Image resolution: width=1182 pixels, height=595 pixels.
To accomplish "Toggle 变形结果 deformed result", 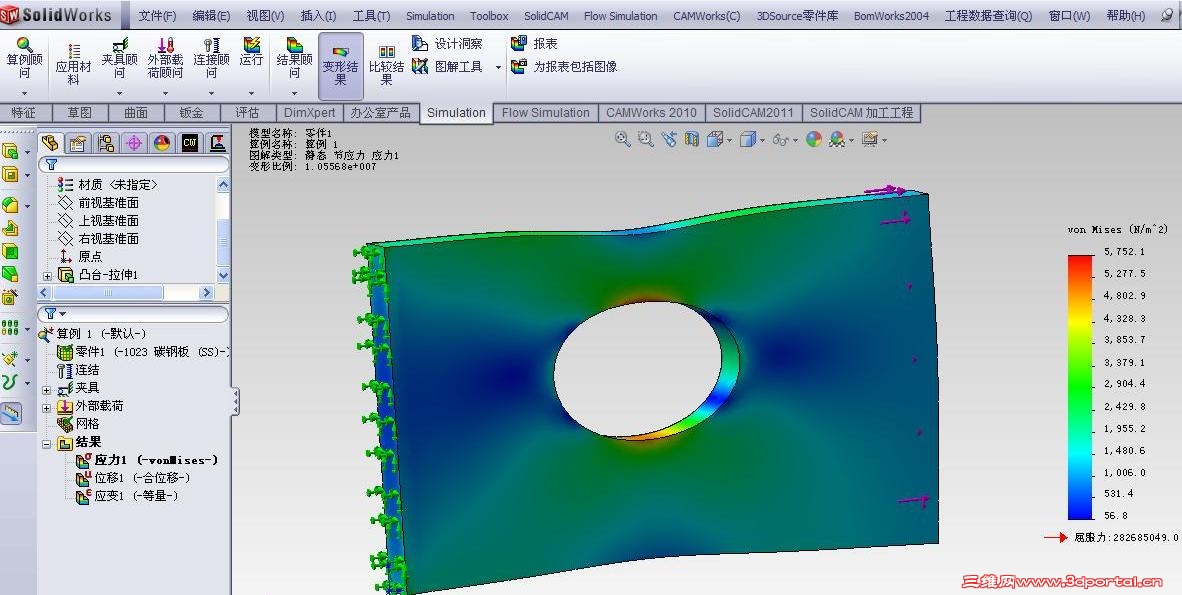I will [x=341, y=66].
